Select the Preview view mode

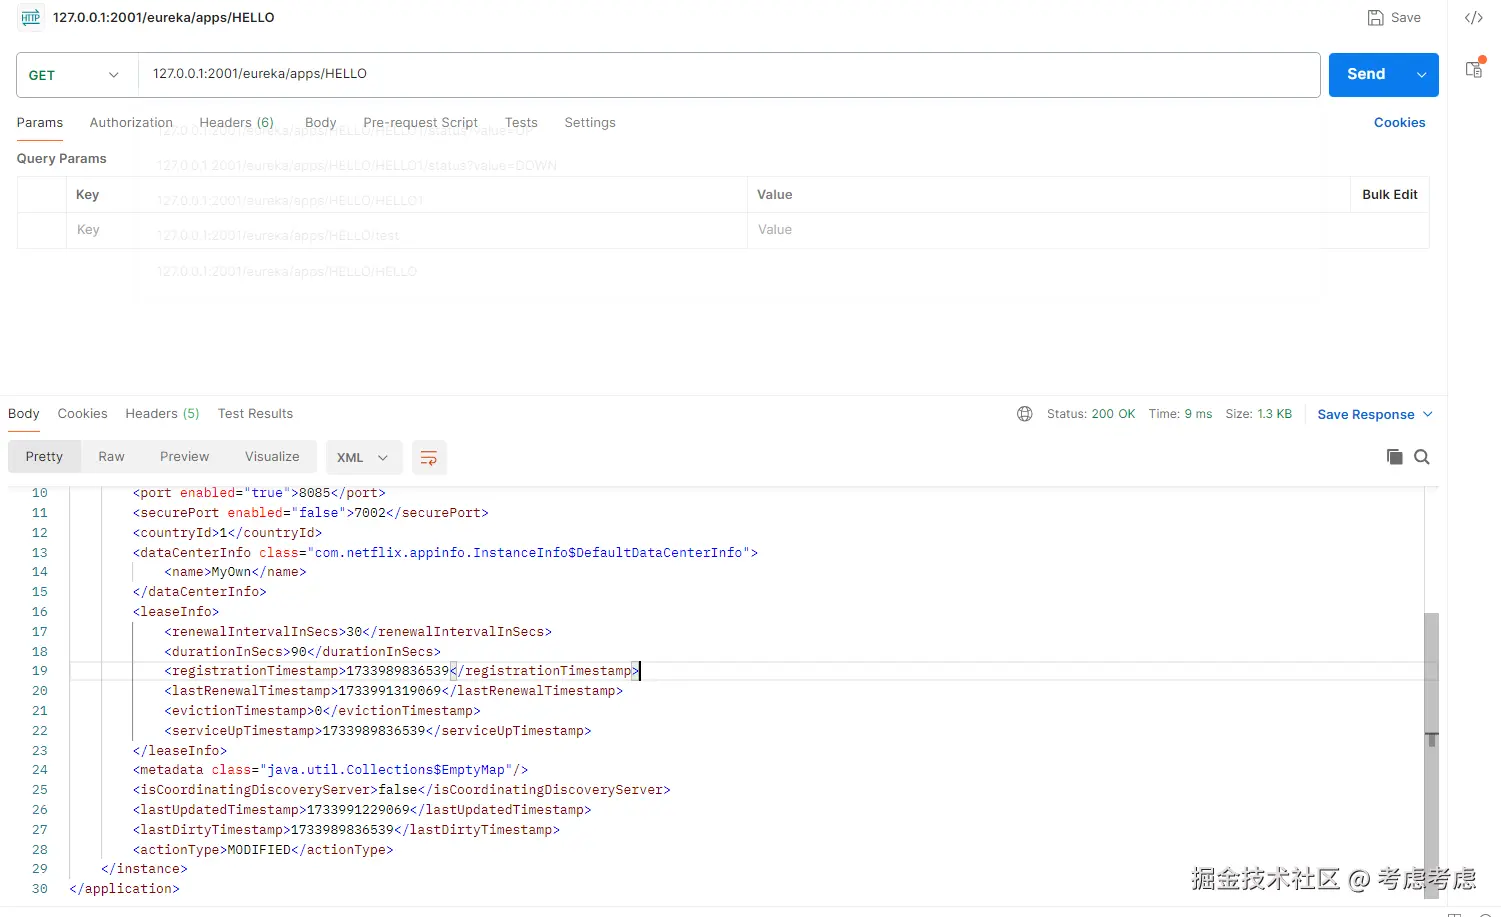(x=184, y=457)
